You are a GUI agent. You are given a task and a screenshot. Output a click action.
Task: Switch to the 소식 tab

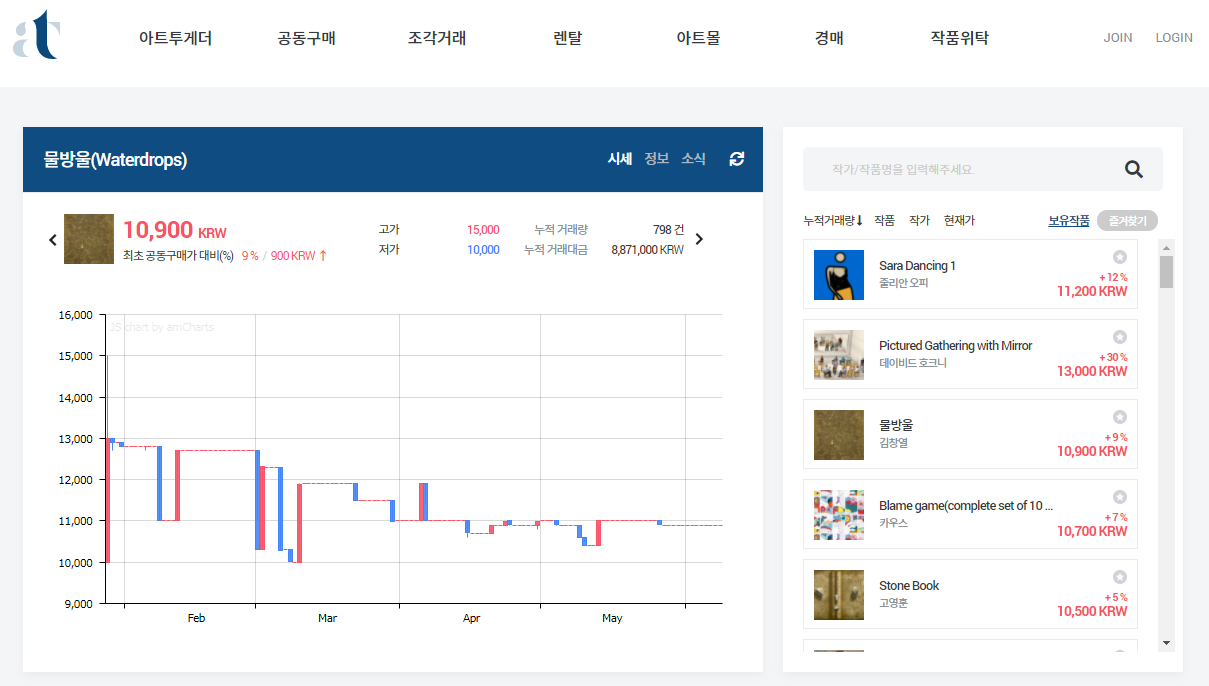[x=693, y=159]
